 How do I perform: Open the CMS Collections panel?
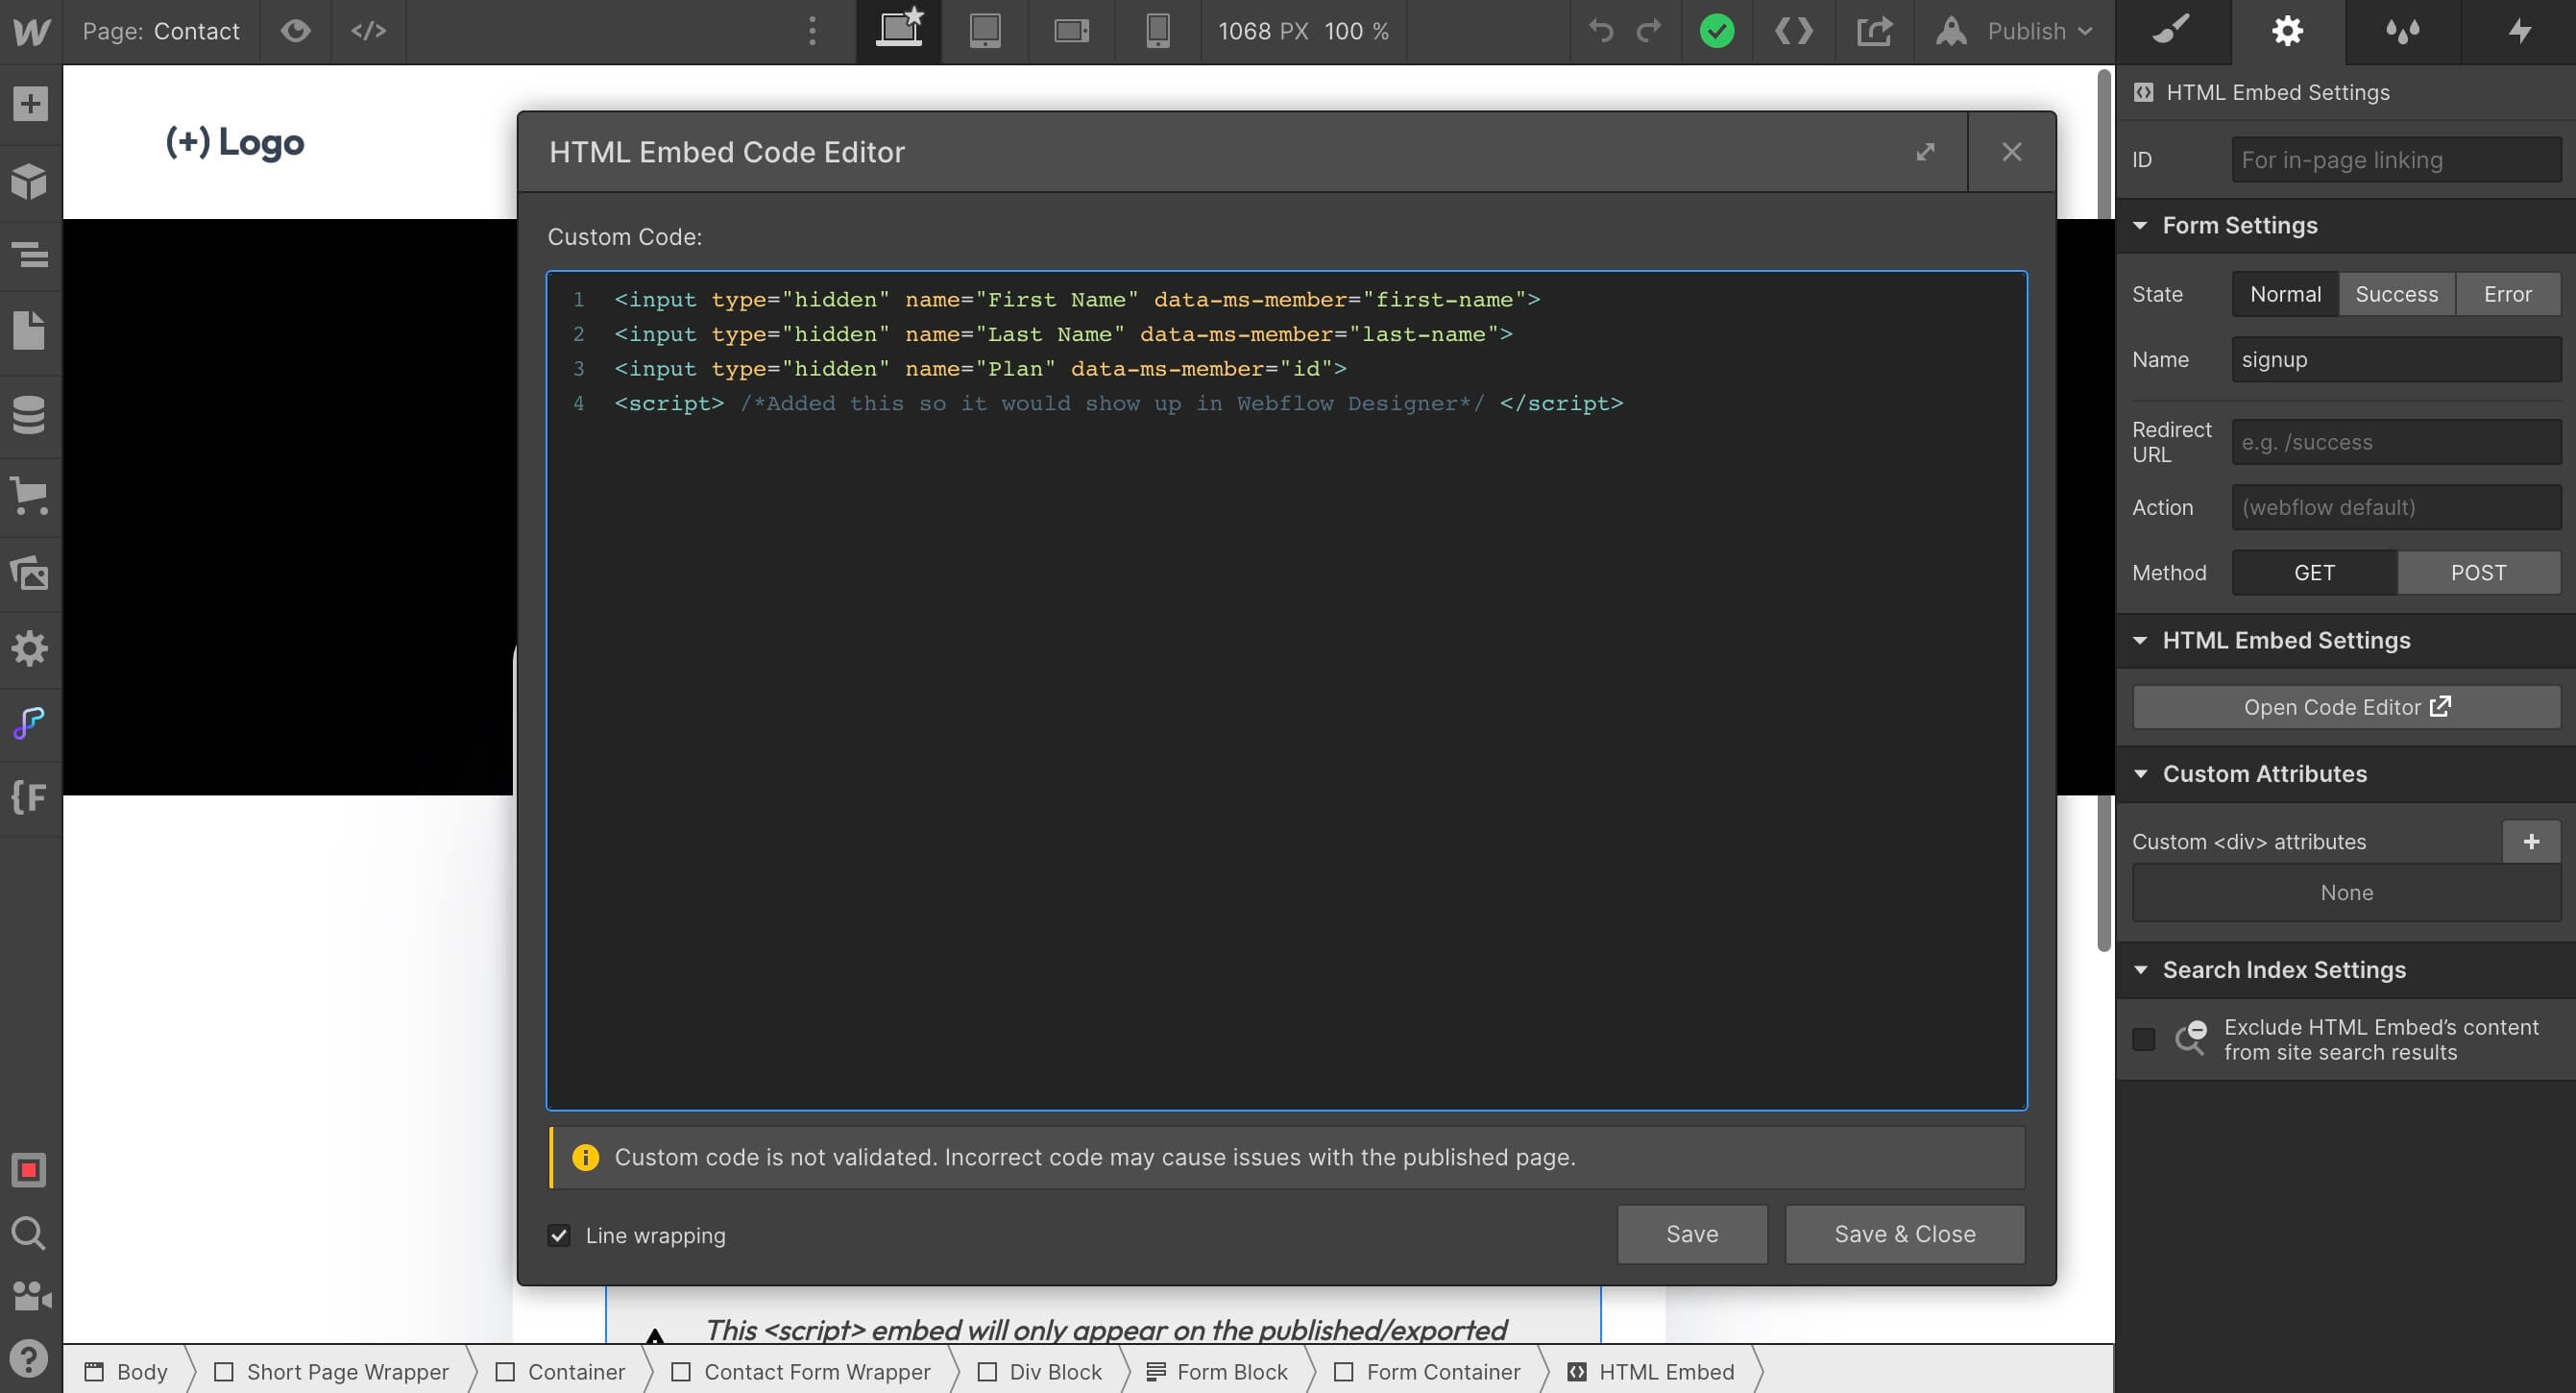tap(30, 416)
